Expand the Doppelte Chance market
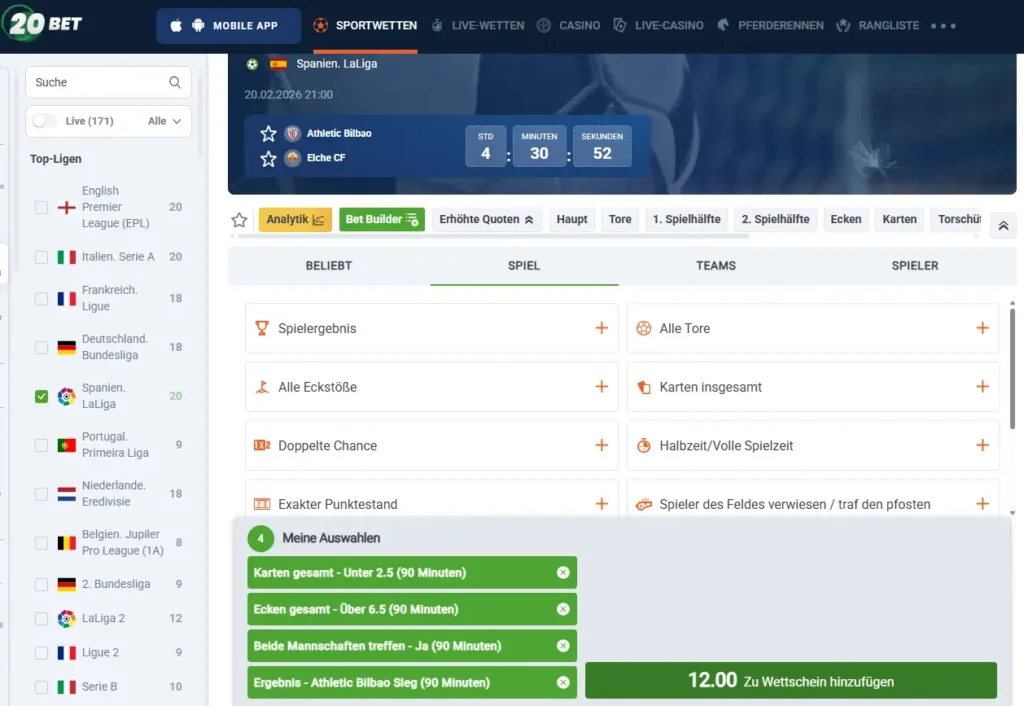This screenshot has width=1024, height=706. [601, 445]
